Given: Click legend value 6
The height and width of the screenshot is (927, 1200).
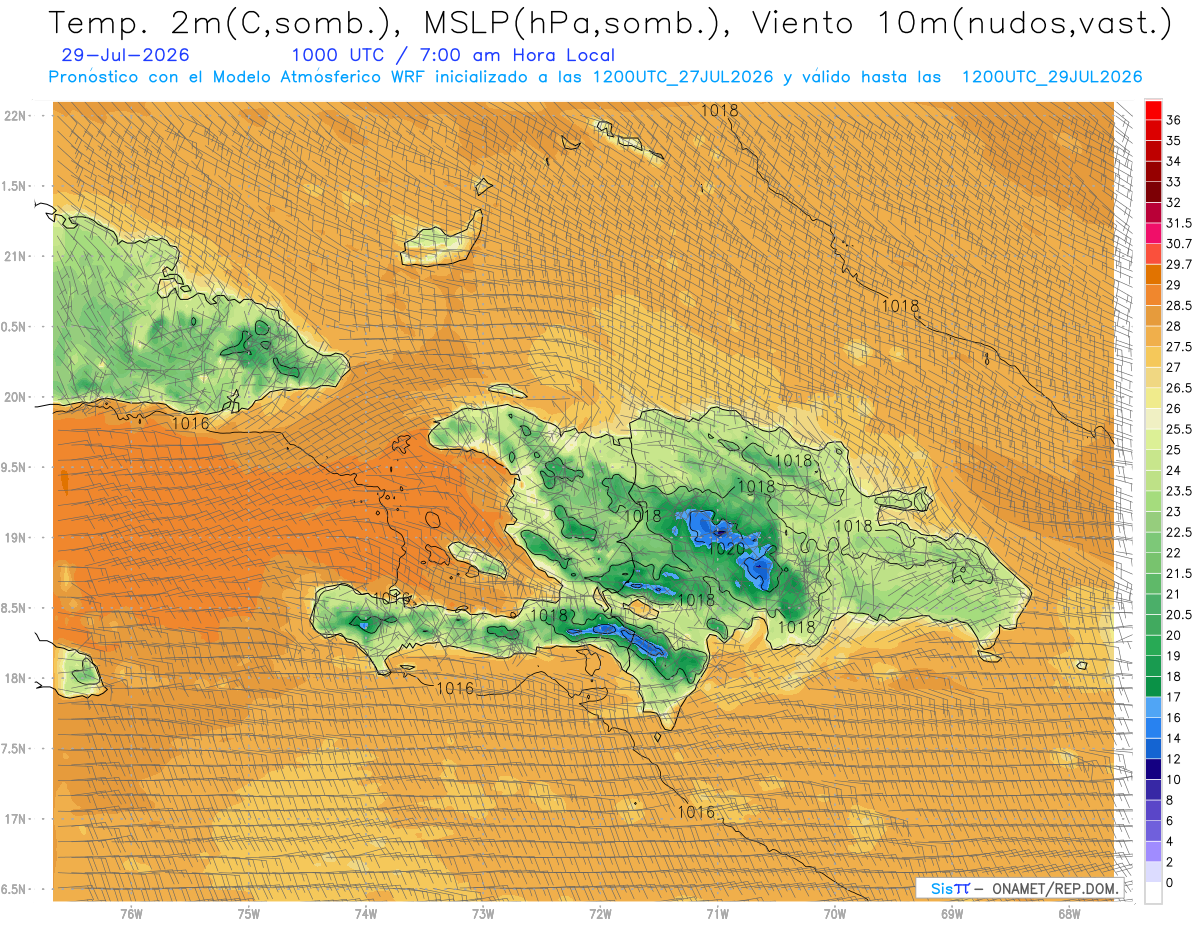Looking at the screenshot, I should click(x=1171, y=821).
